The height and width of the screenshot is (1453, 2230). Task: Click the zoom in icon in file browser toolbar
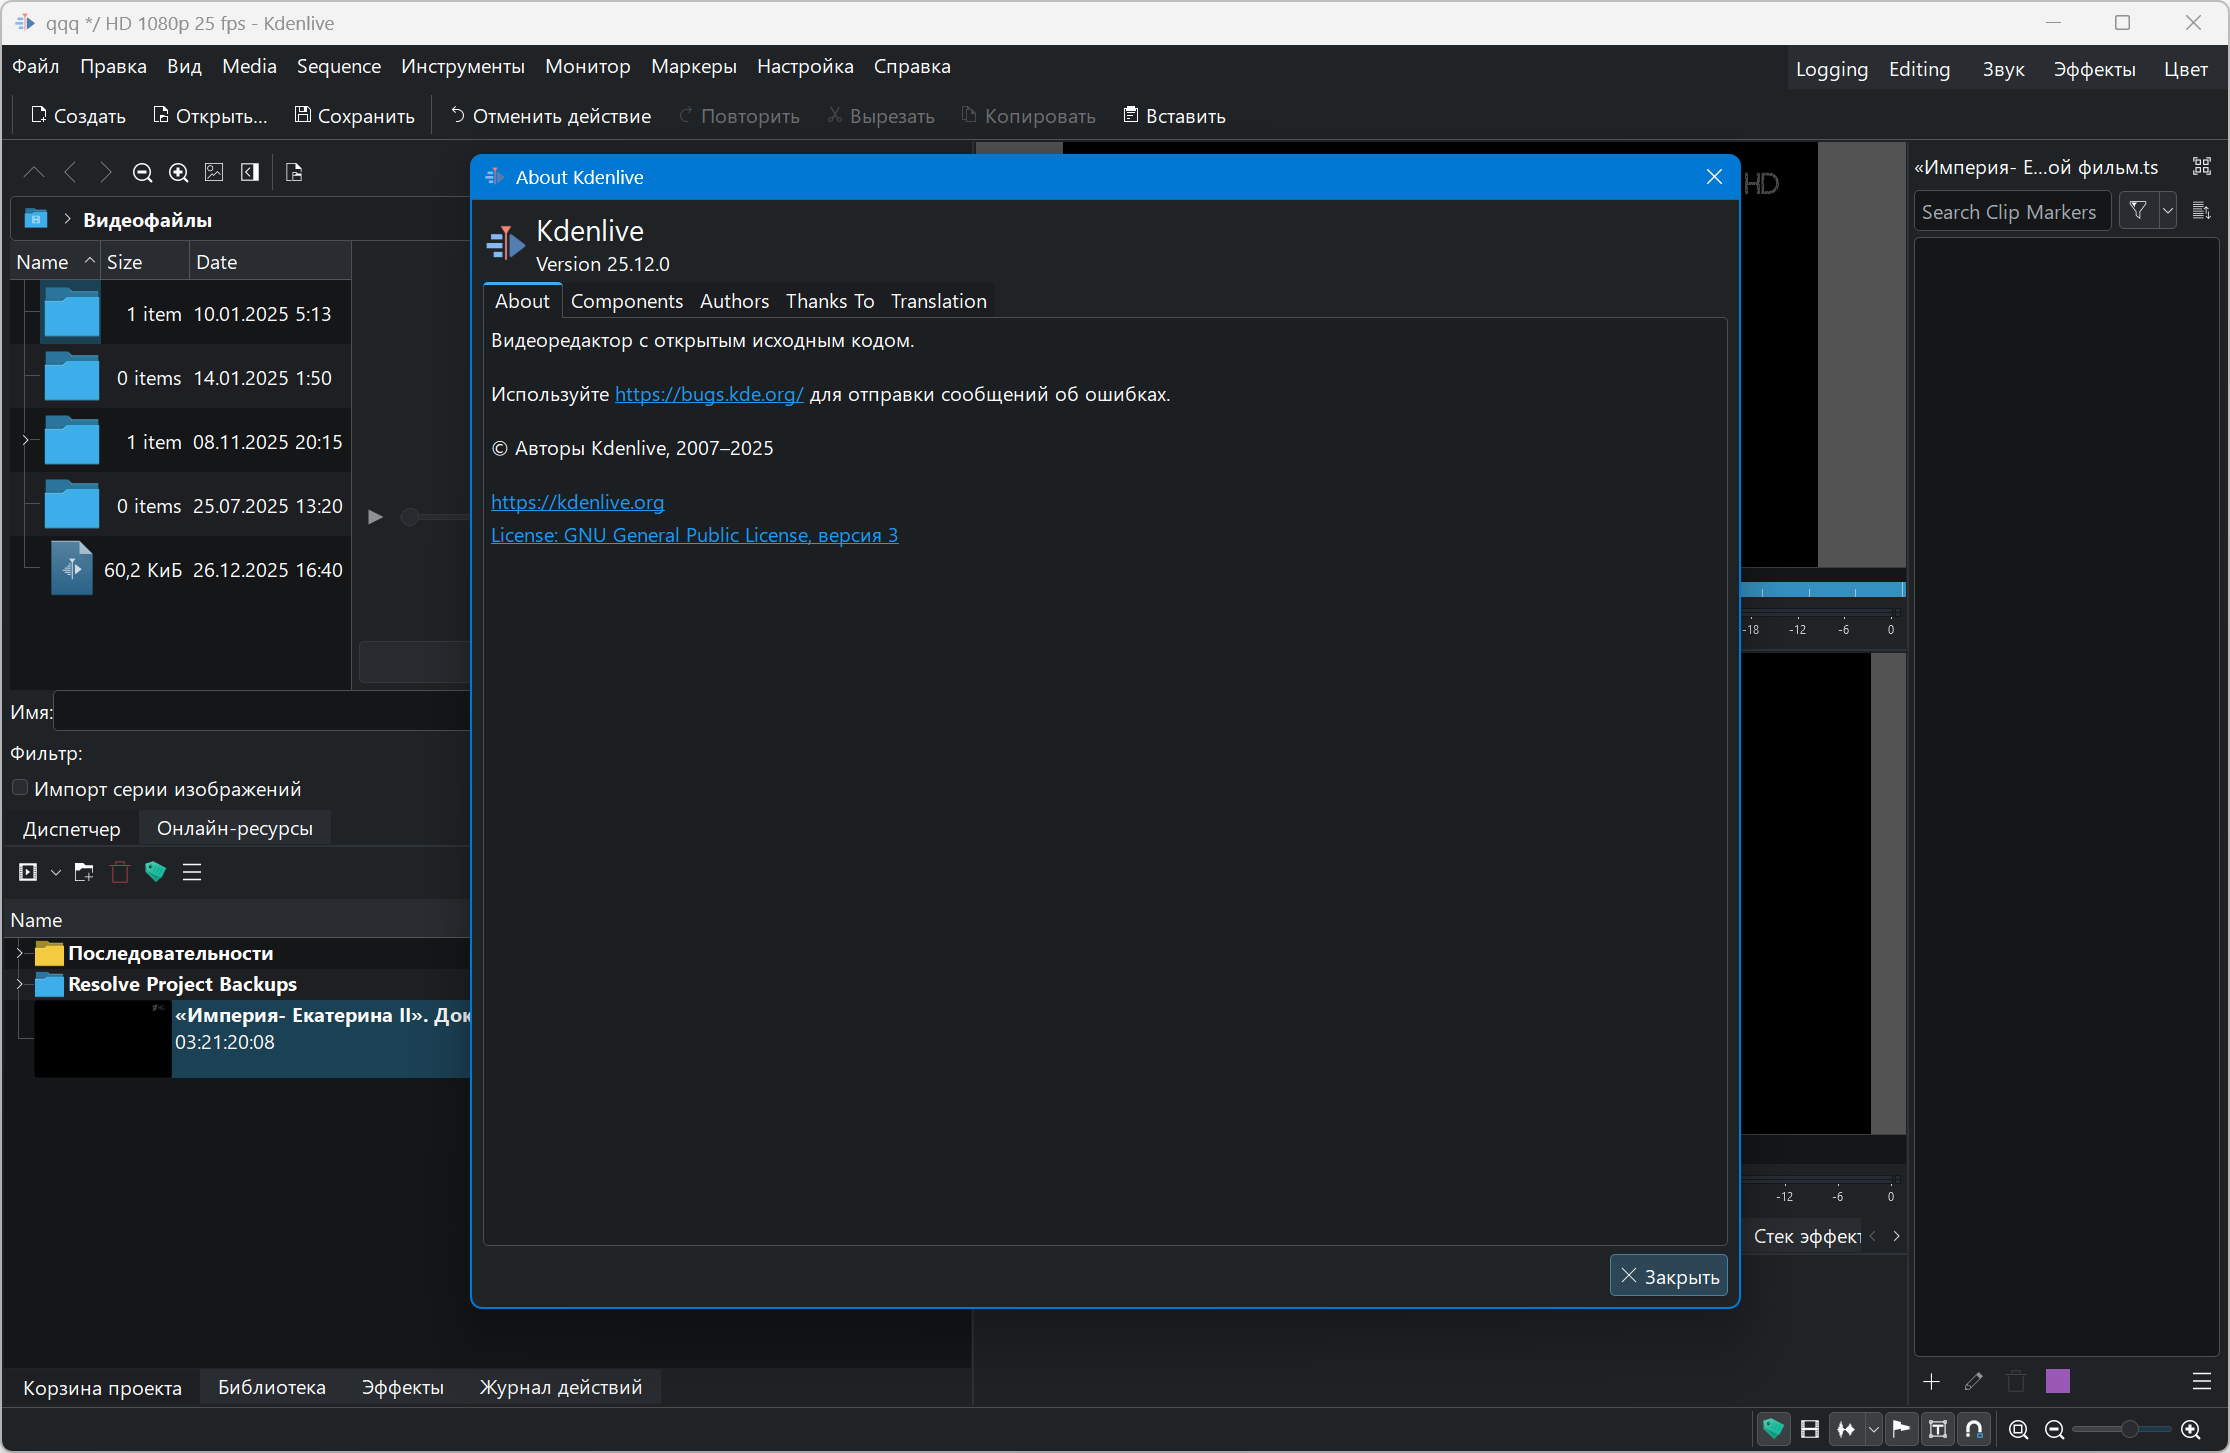[x=179, y=172]
